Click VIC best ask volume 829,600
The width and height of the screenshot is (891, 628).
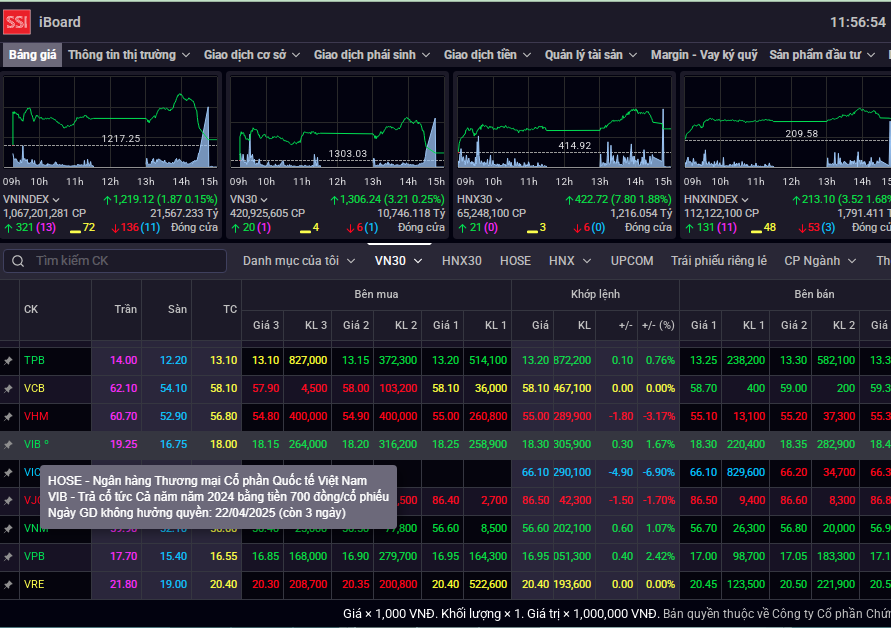[746, 472]
